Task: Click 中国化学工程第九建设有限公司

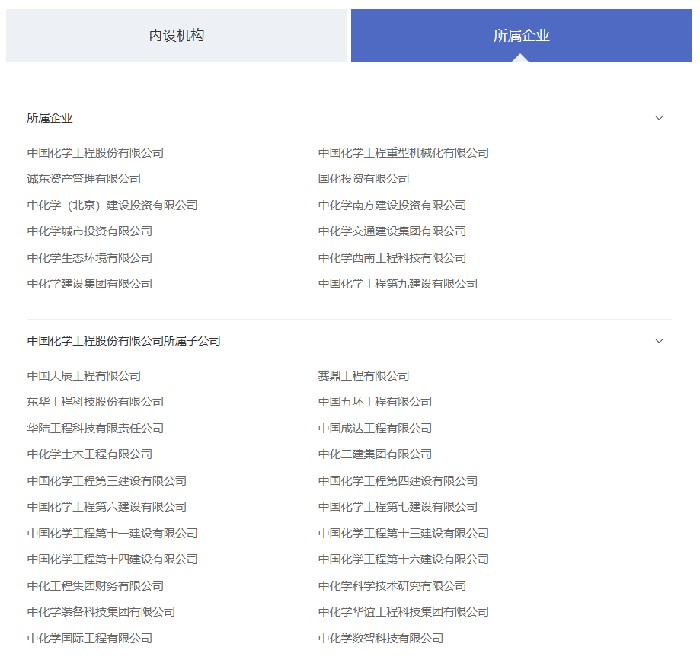Action: tap(397, 284)
